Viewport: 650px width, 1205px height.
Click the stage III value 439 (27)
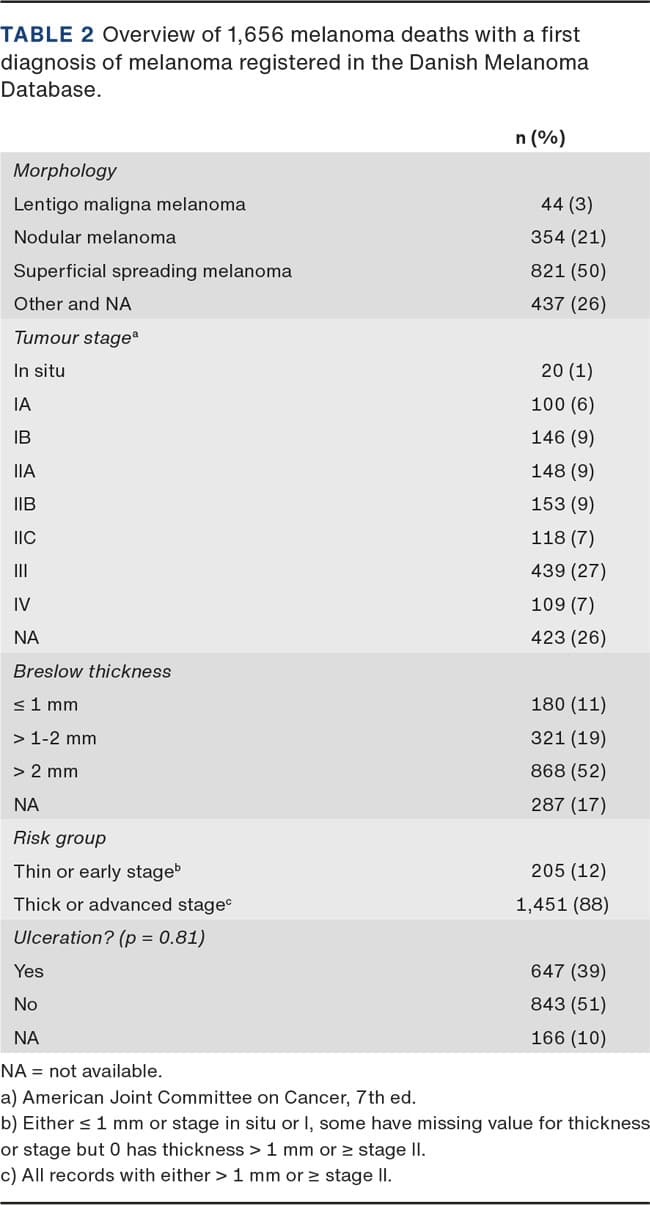coord(568,571)
